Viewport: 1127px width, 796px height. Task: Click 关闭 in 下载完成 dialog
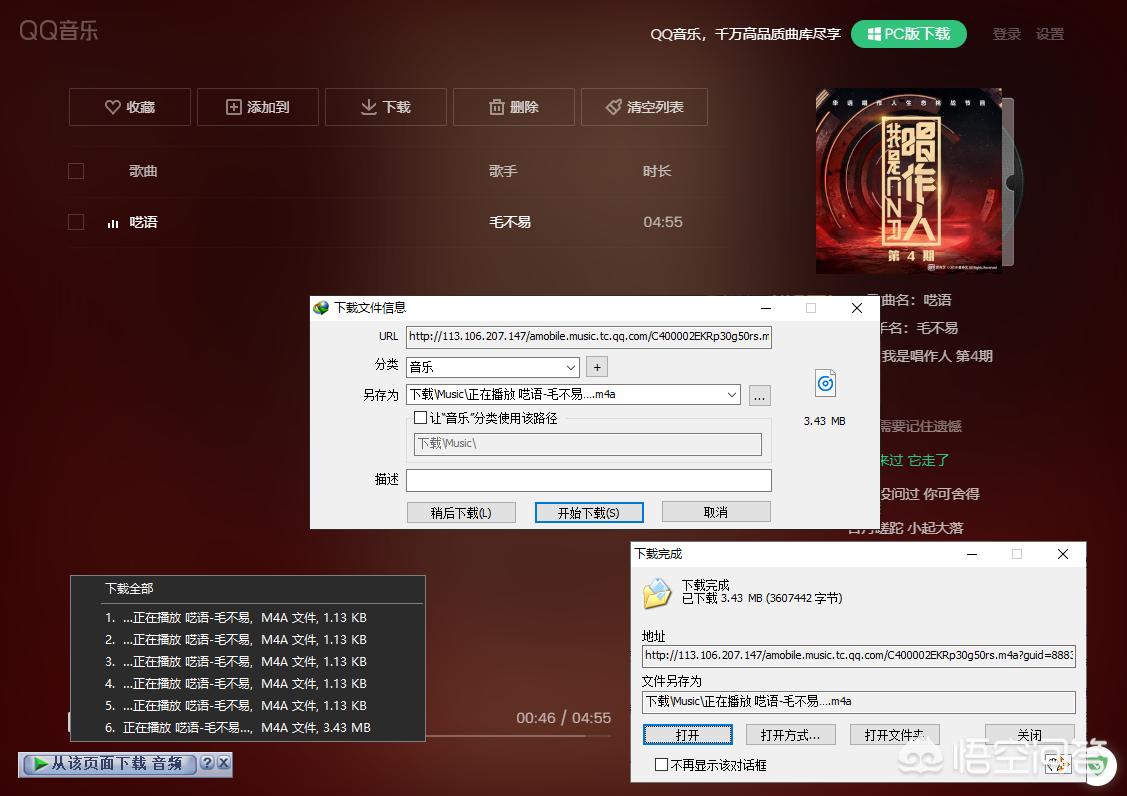[1029, 735]
